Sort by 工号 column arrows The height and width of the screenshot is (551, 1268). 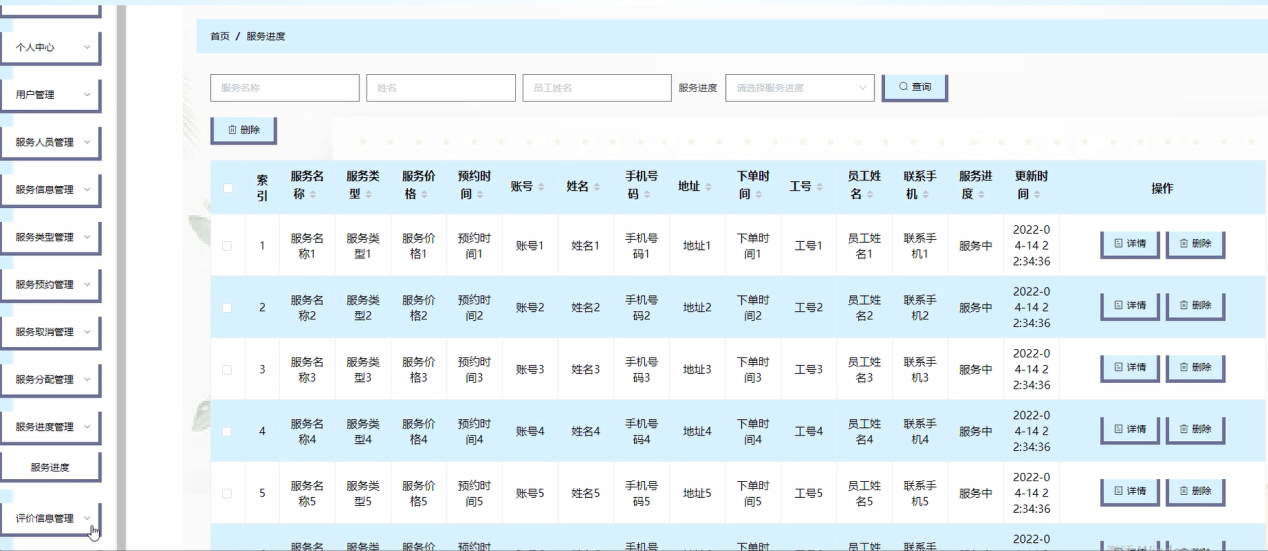(820, 187)
